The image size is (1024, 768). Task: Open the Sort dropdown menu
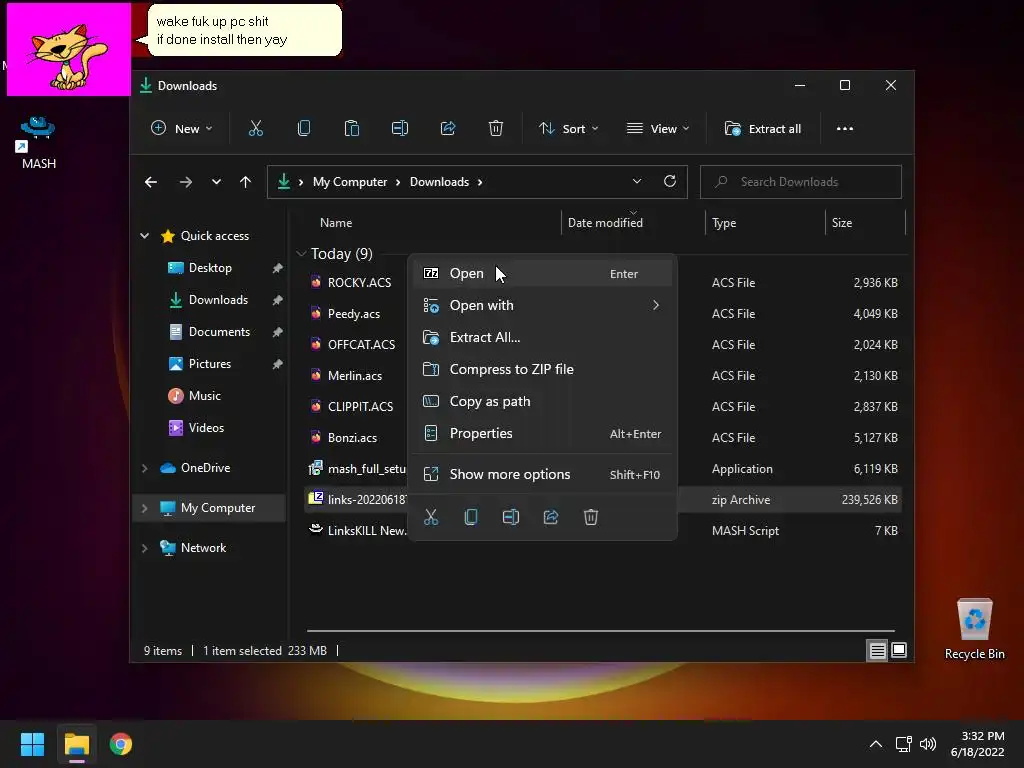pos(568,129)
